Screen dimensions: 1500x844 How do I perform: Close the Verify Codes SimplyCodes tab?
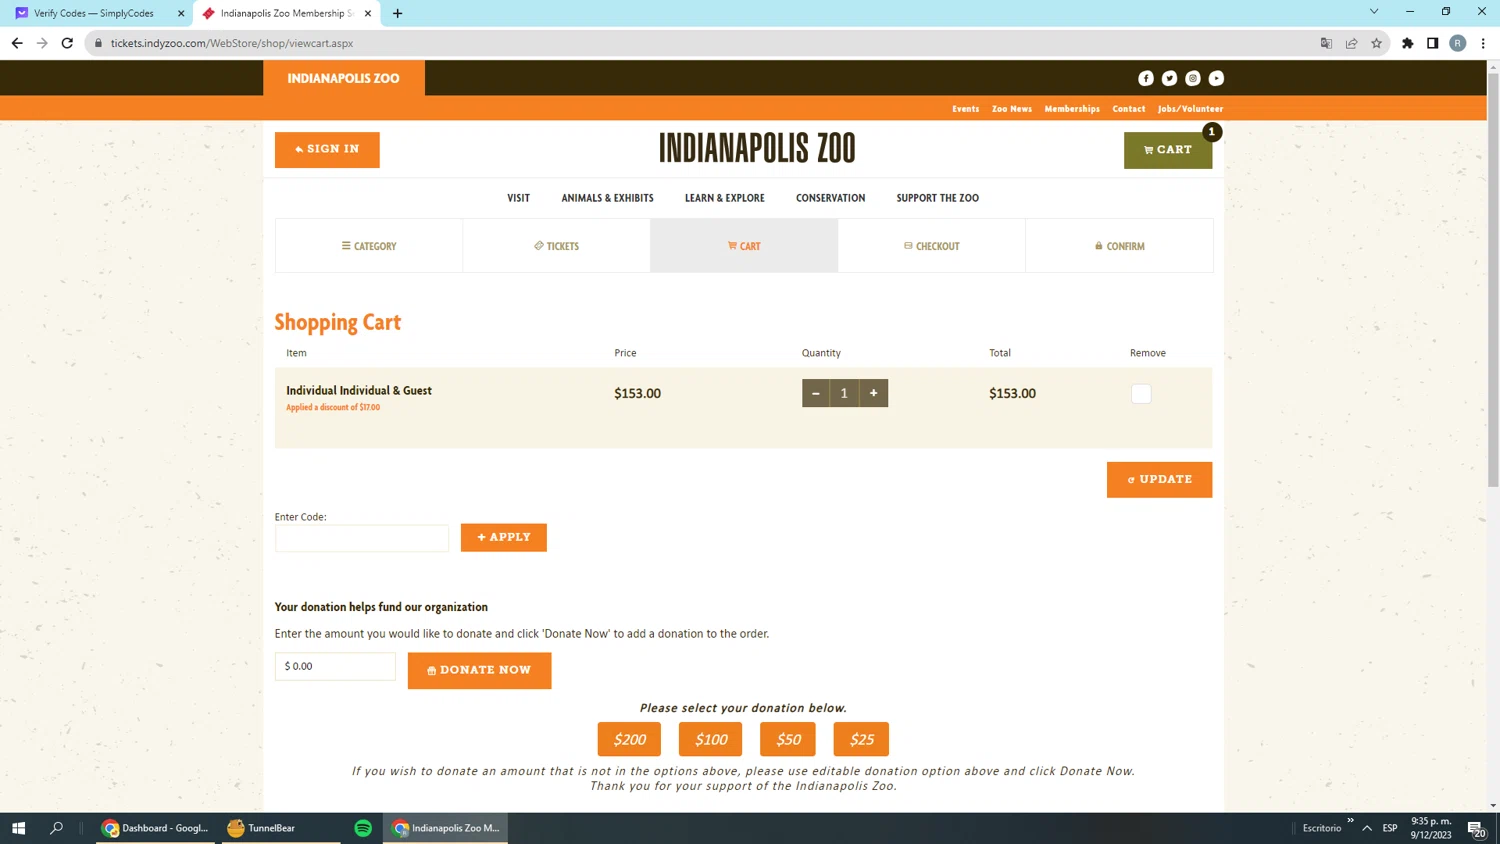181,13
